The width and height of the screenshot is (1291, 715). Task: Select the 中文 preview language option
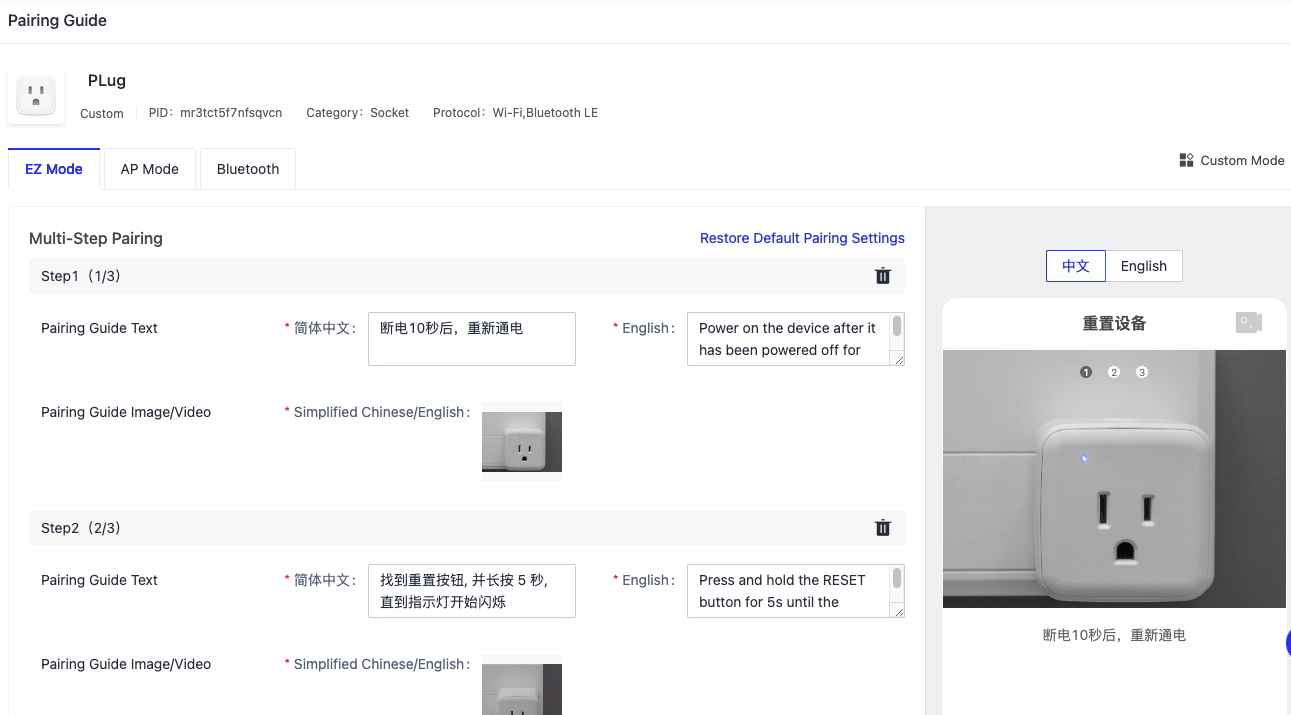click(1075, 265)
